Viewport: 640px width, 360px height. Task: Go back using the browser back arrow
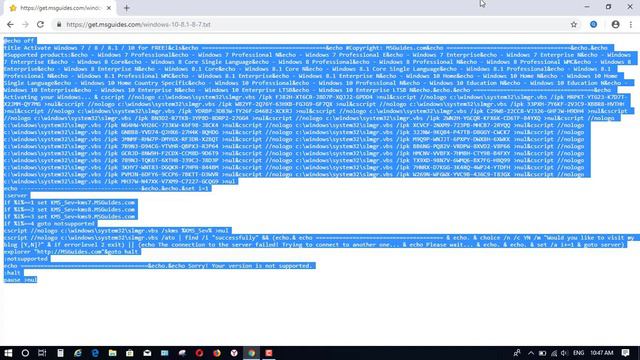click(x=10, y=24)
